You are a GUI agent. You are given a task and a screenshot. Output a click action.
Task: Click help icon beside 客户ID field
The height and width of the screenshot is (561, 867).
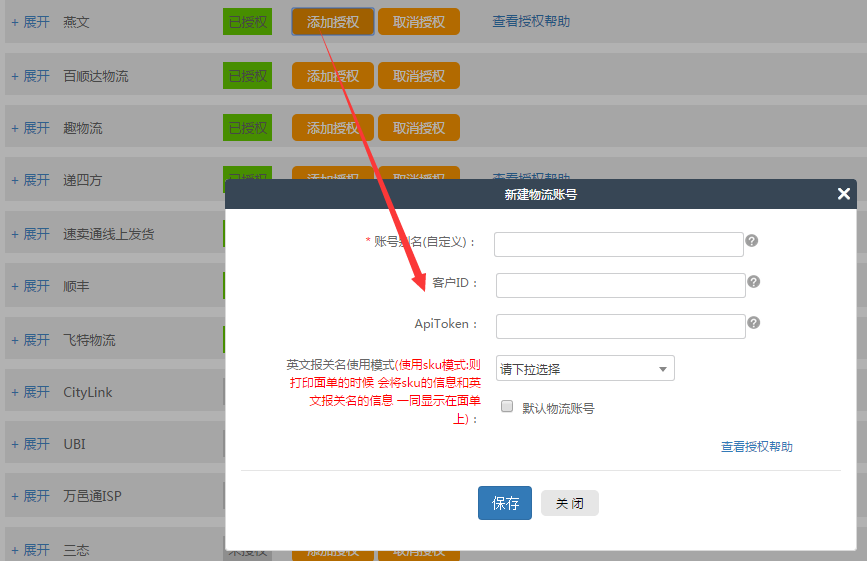pyautogui.click(x=753, y=282)
